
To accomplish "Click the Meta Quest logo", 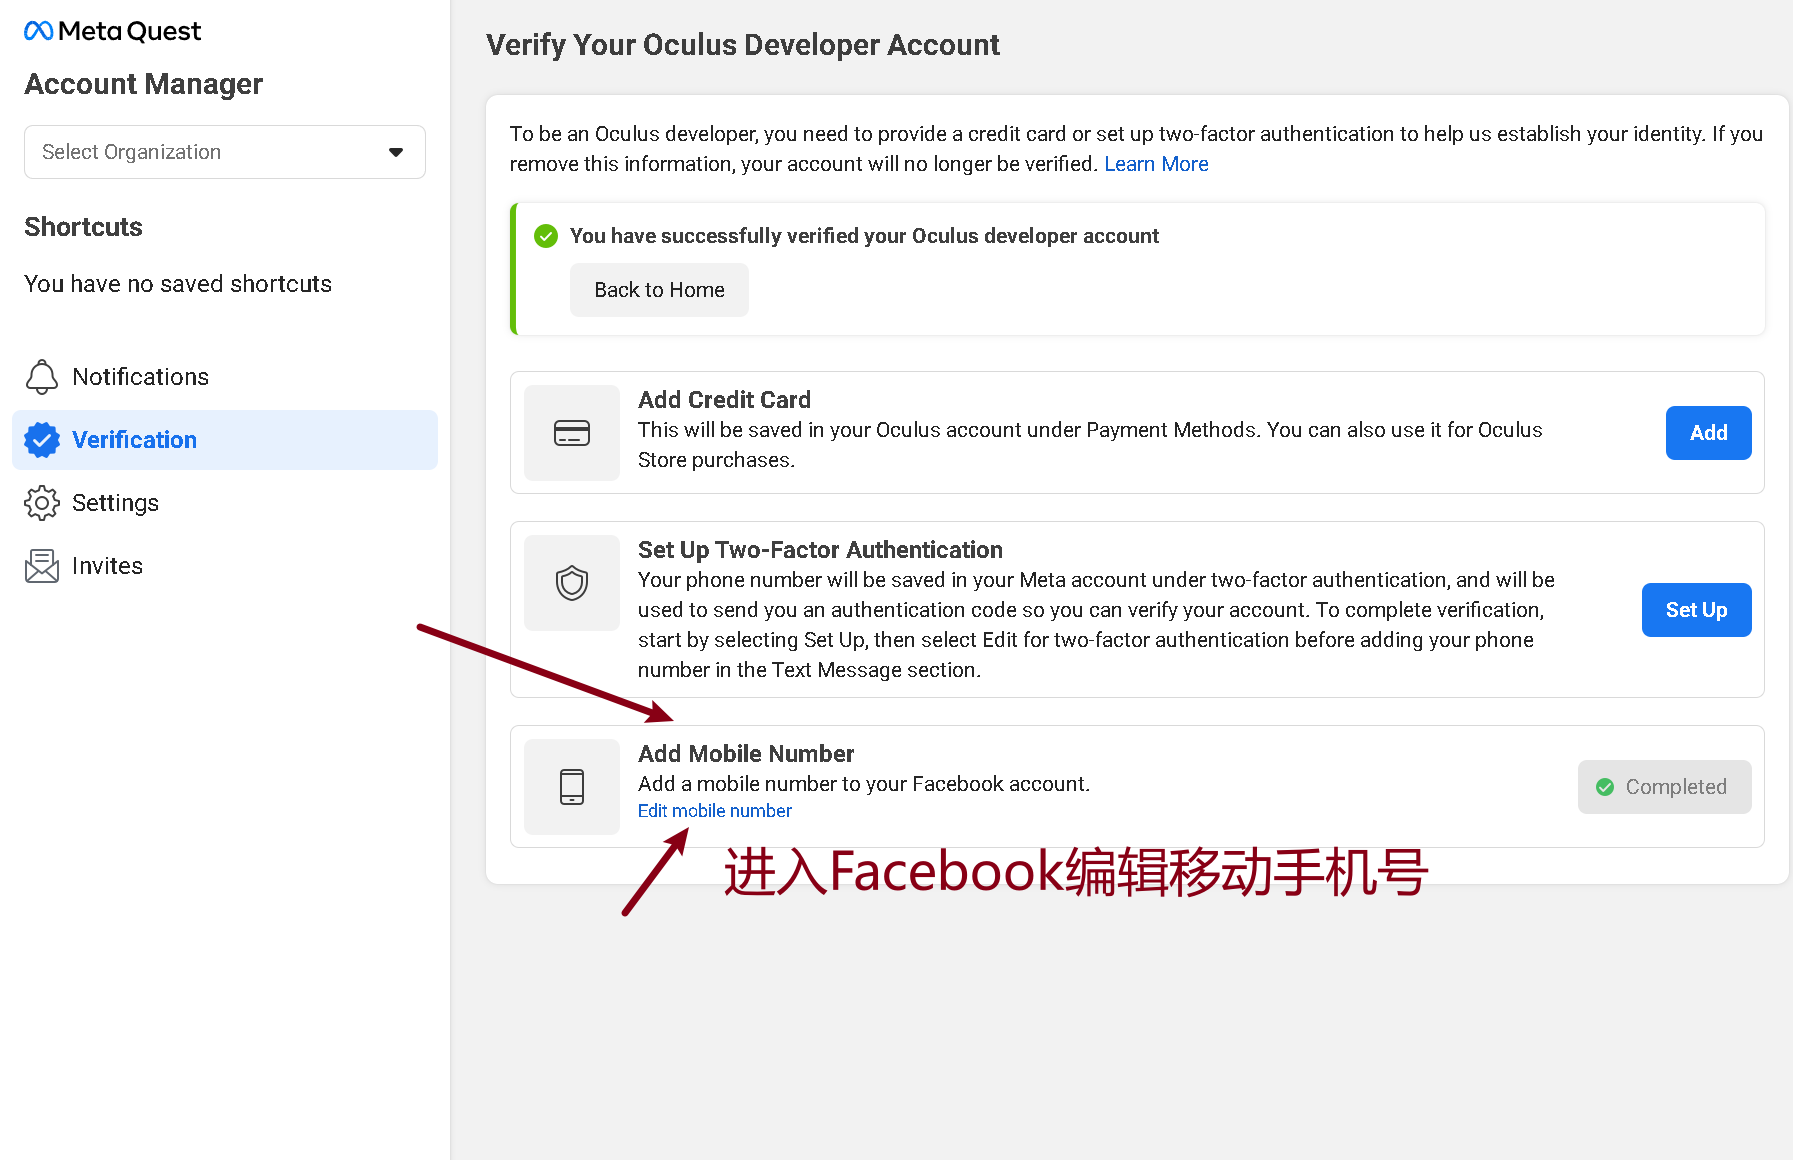I will click(112, 31).
